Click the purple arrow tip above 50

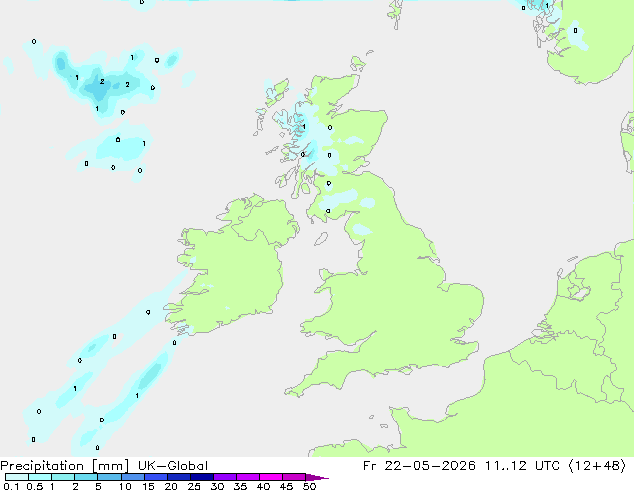(317, 477)
